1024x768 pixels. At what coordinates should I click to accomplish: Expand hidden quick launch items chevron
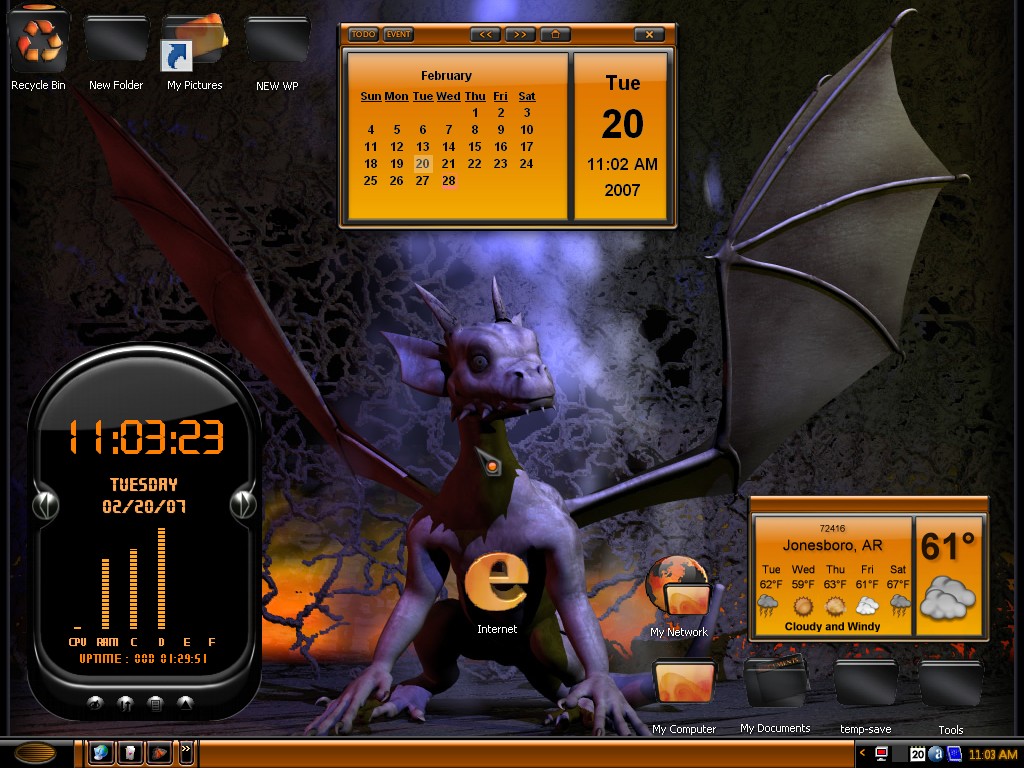185,749
